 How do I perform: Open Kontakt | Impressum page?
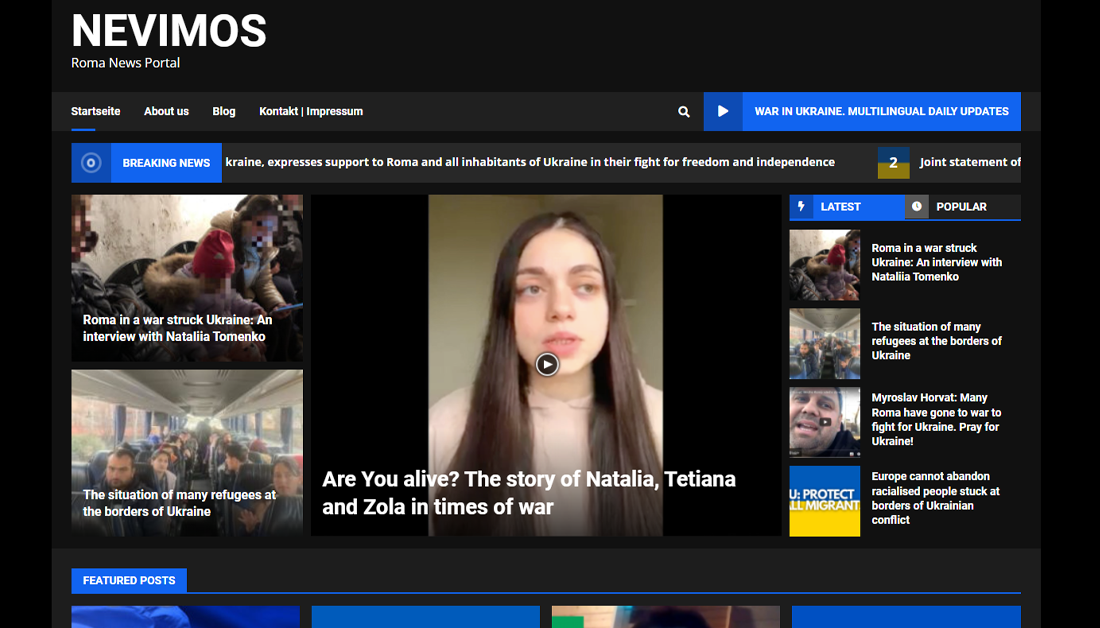tap(311, 112)
